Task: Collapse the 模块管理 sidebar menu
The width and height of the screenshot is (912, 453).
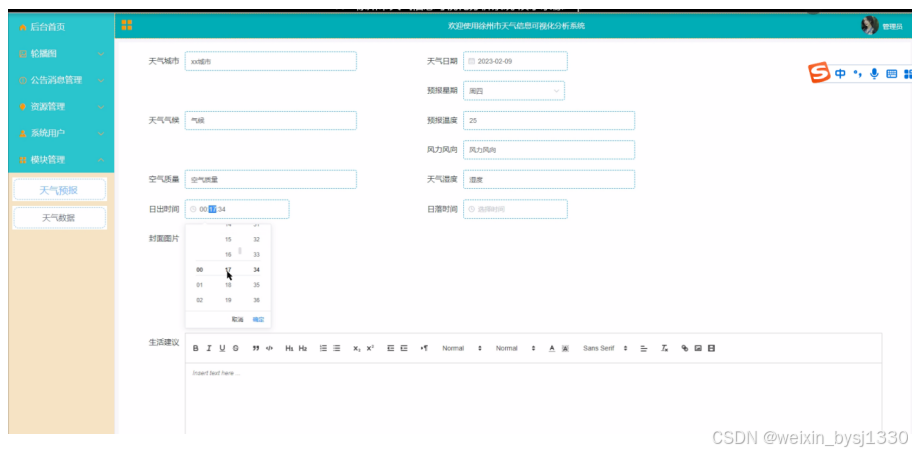Action: [61, 159]
